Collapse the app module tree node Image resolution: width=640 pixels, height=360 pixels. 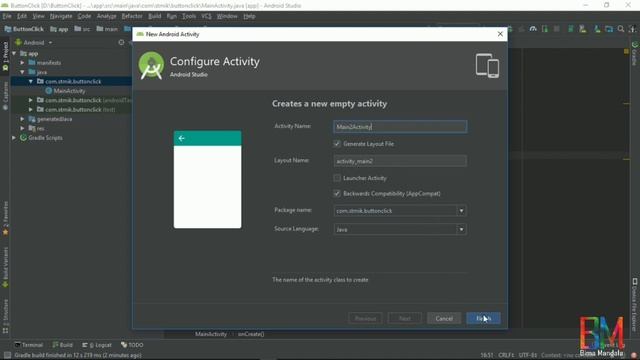14,53
